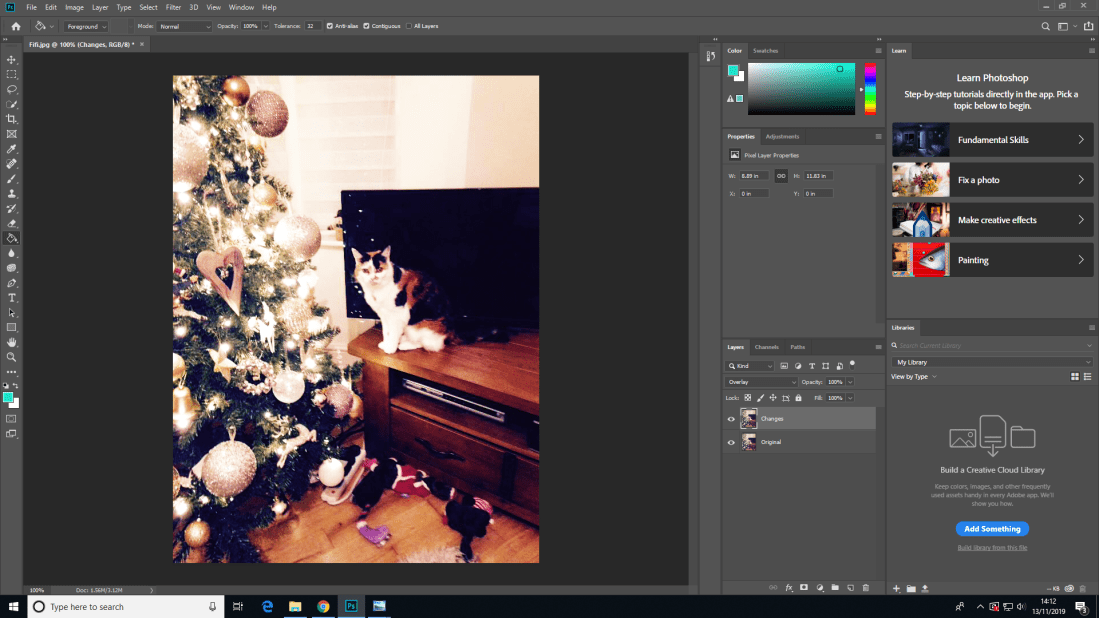Click Build library from this file link
The height and width of the screenshot is (618, 1099).
[x=992, y=548]
